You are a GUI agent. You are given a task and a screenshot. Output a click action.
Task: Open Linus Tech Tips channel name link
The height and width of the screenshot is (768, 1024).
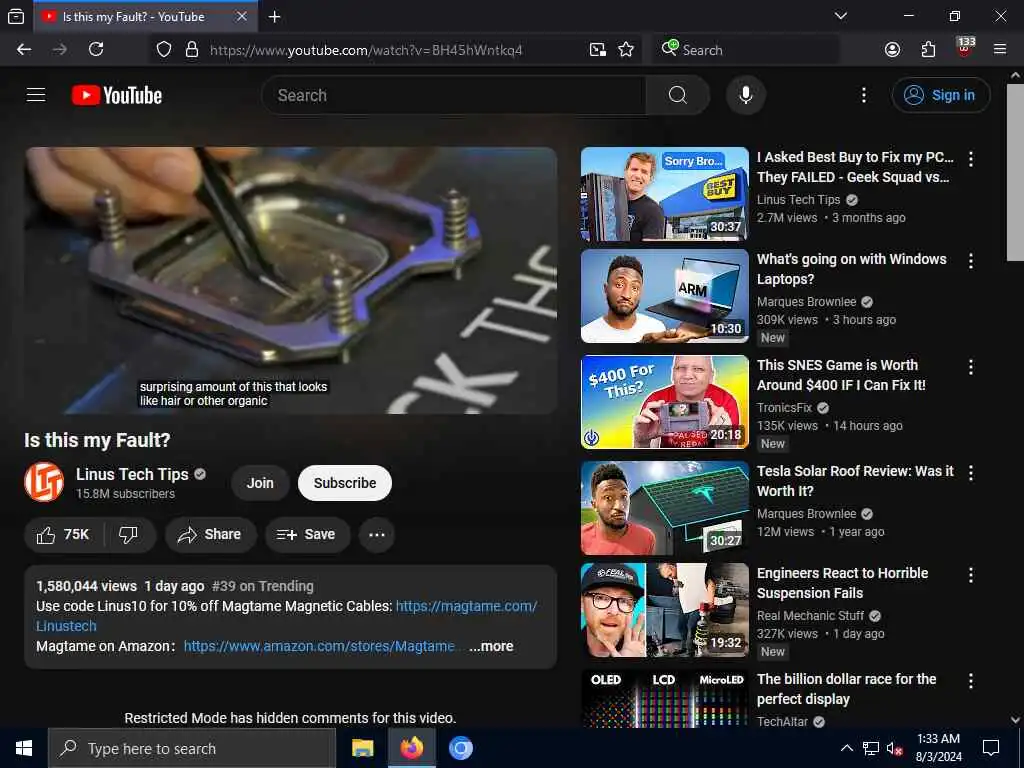(x=132, y=474)
